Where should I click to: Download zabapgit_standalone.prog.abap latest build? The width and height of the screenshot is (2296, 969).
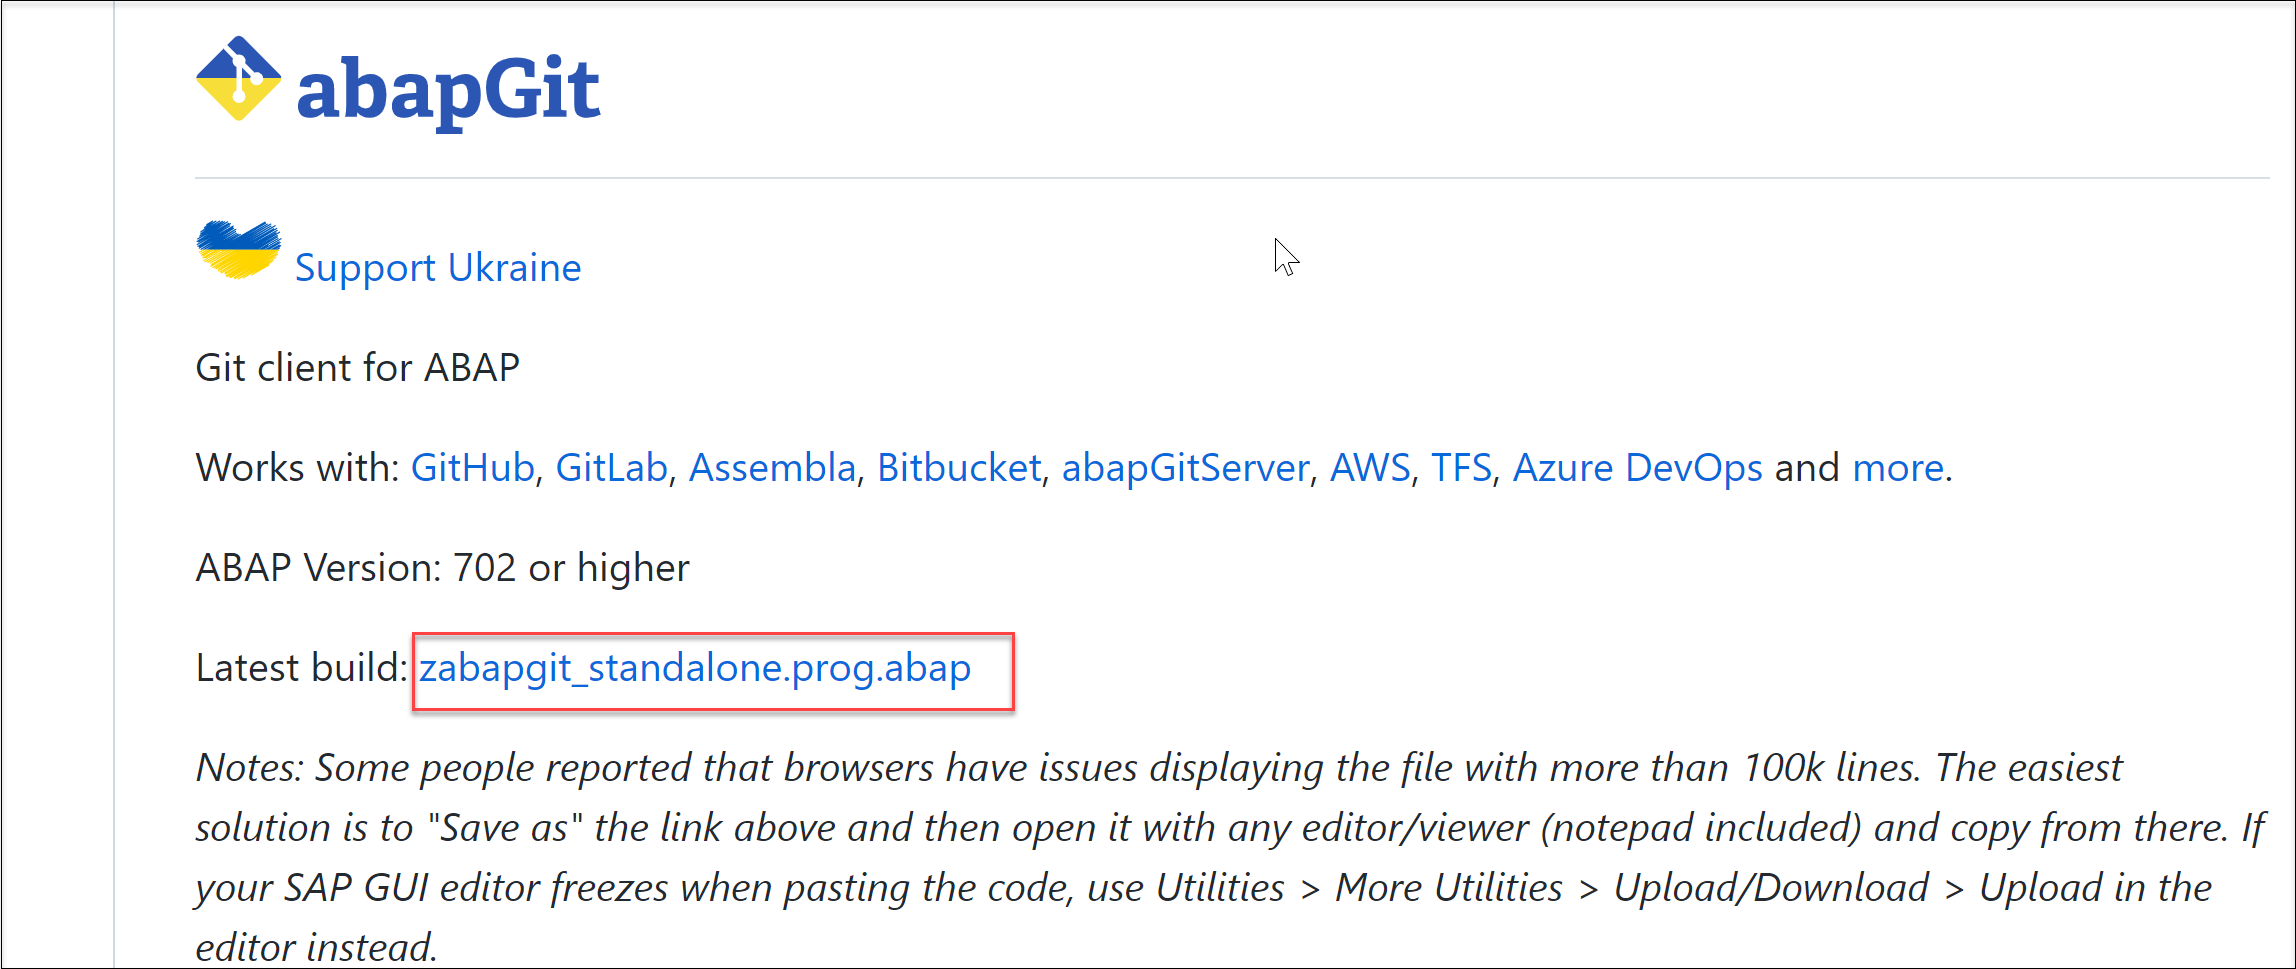click(x=695, y=668)
